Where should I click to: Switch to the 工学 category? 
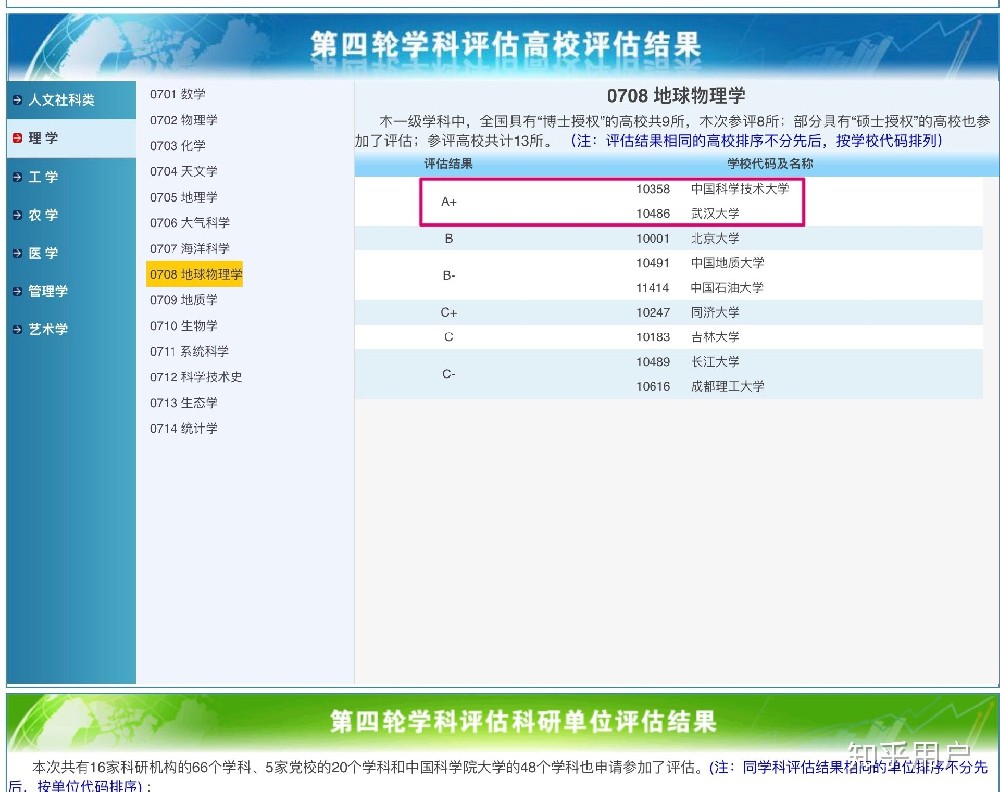click(44, 177)
